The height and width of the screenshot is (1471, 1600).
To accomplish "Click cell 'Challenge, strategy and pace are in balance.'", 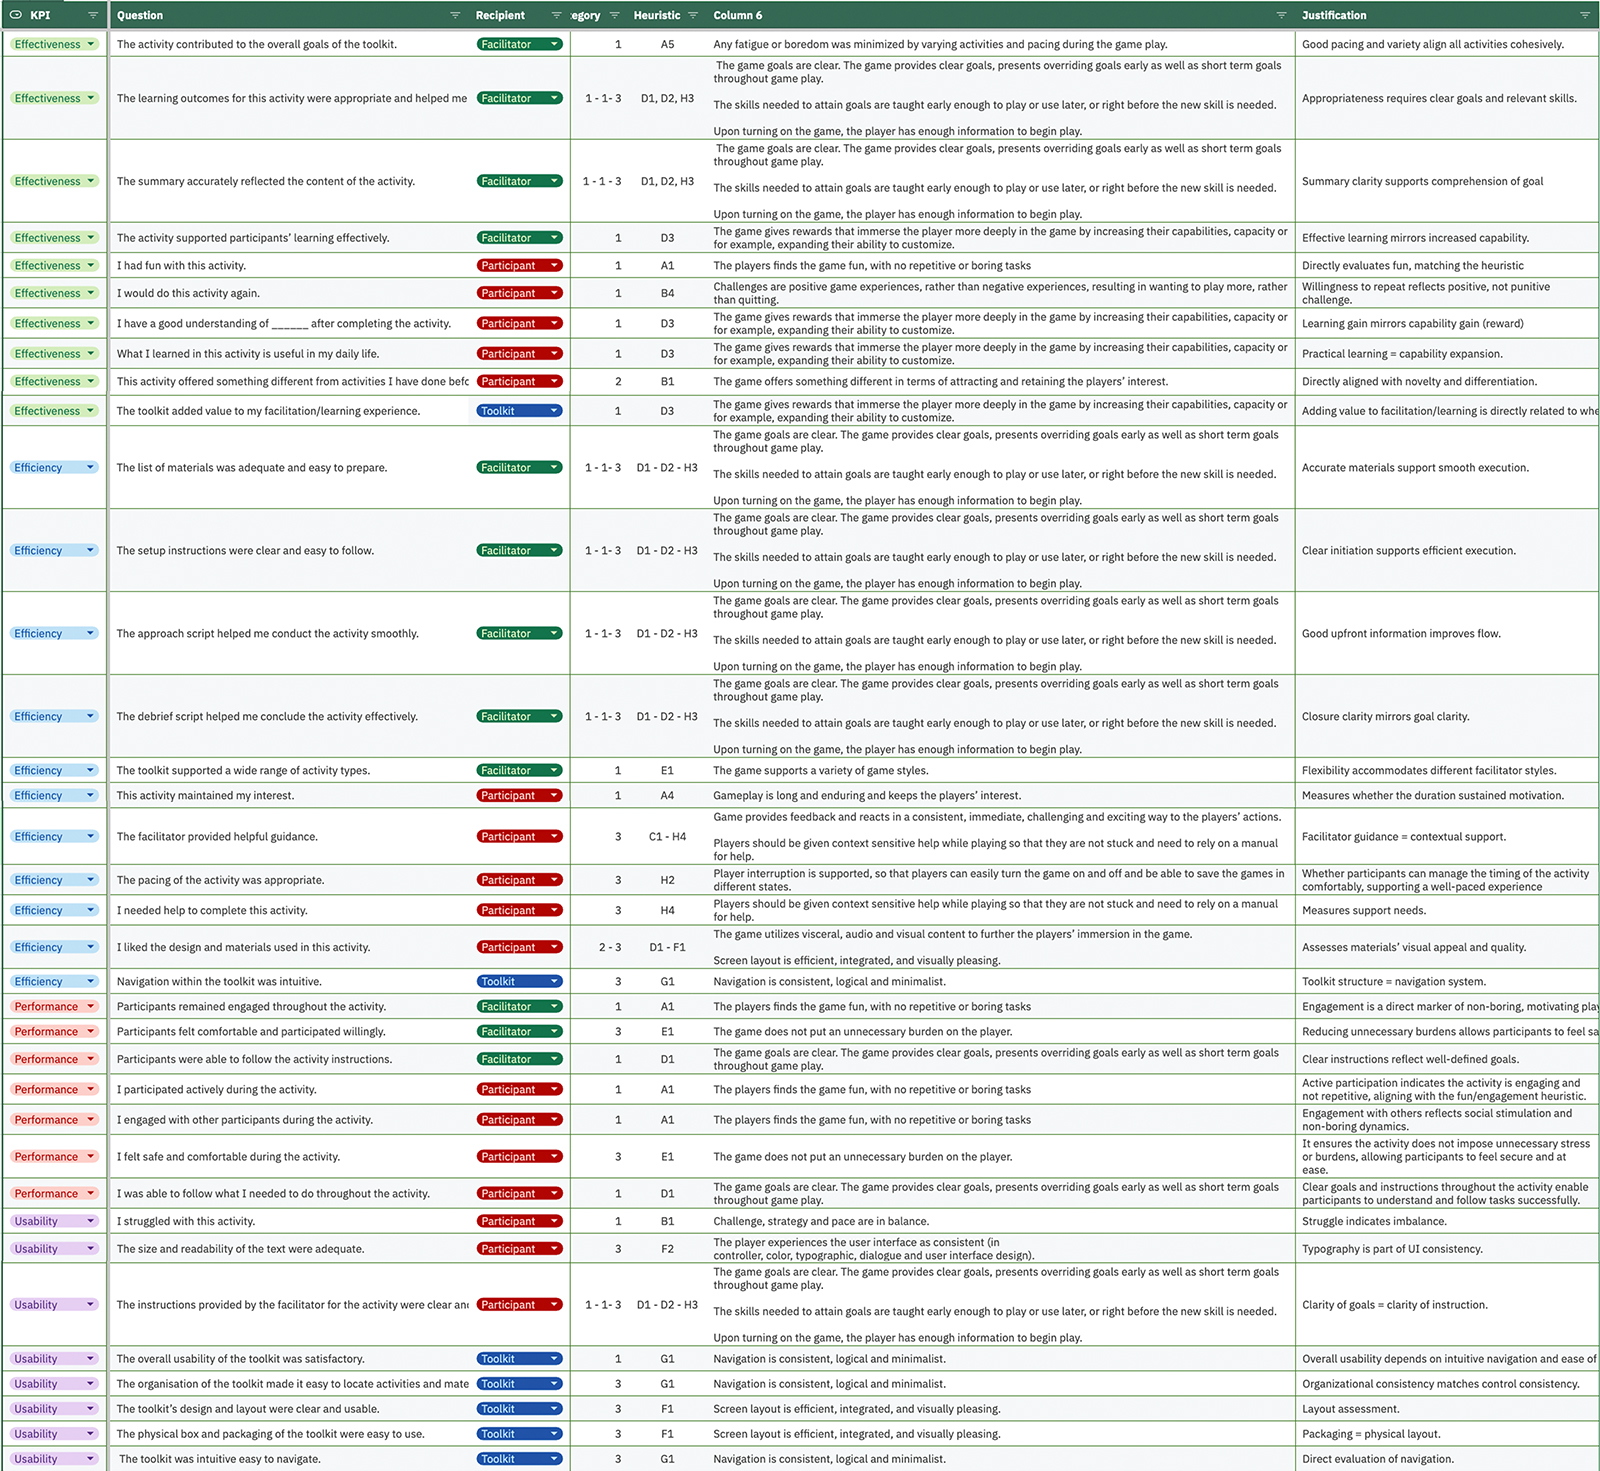I will click(x=821, y=1222).
